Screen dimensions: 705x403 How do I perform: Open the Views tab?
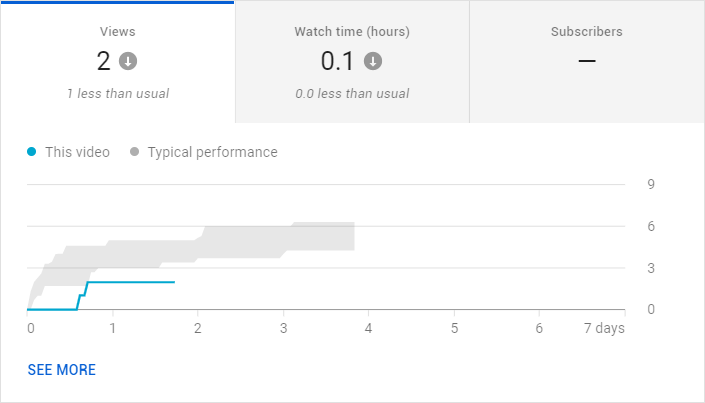pos(117,62)
